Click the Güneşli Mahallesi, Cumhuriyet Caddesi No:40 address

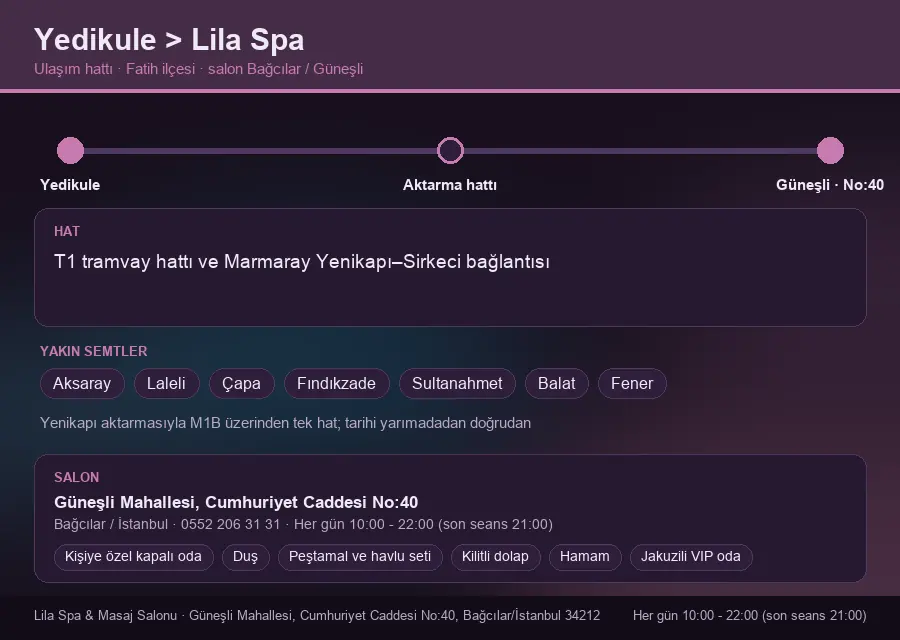click(x=236, y=502)
